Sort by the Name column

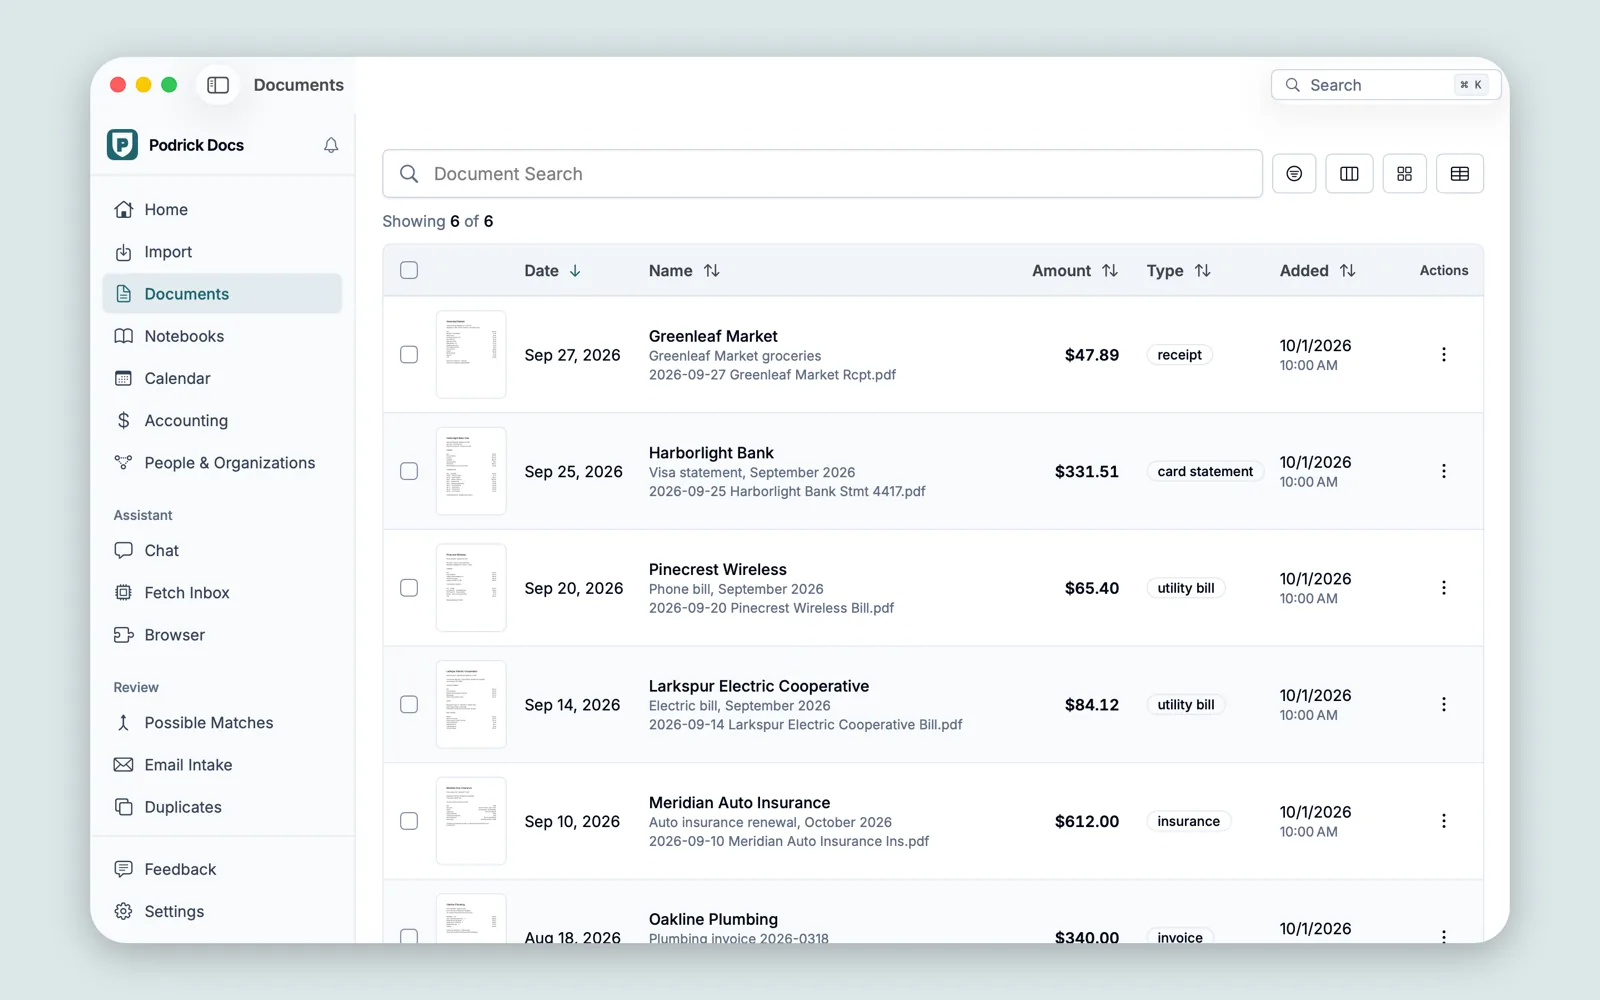pyautogui.click(x=684, y=270)
